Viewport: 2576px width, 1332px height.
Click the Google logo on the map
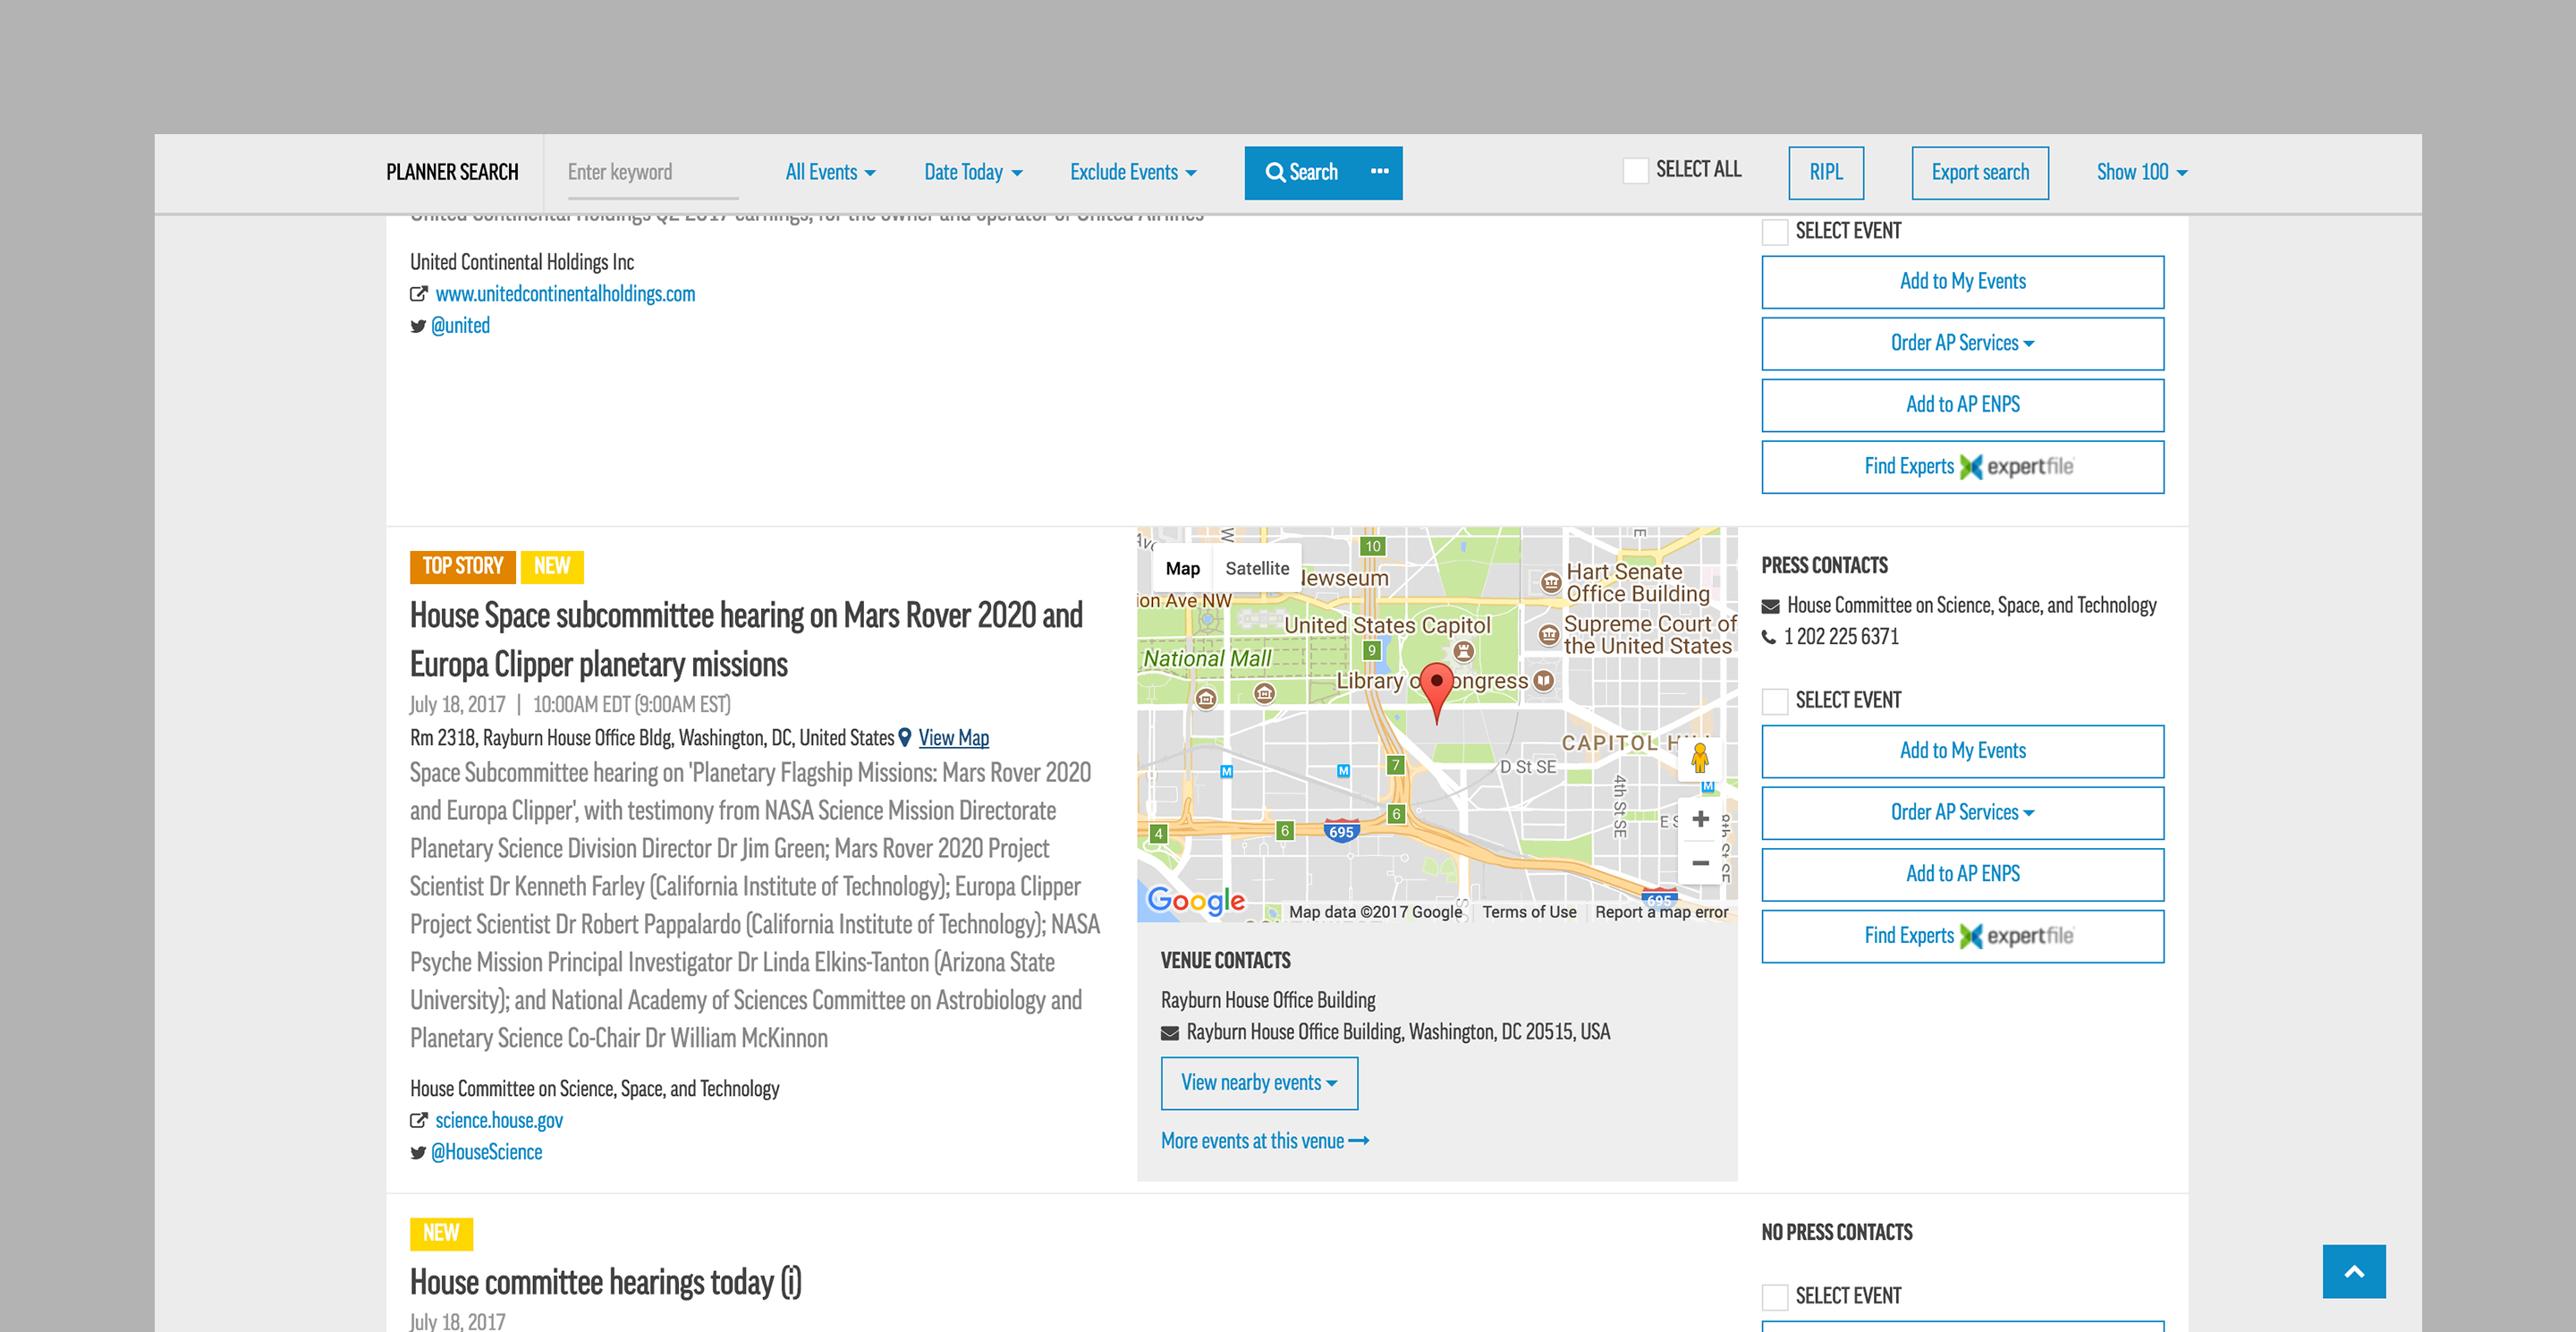[1196, 901]
